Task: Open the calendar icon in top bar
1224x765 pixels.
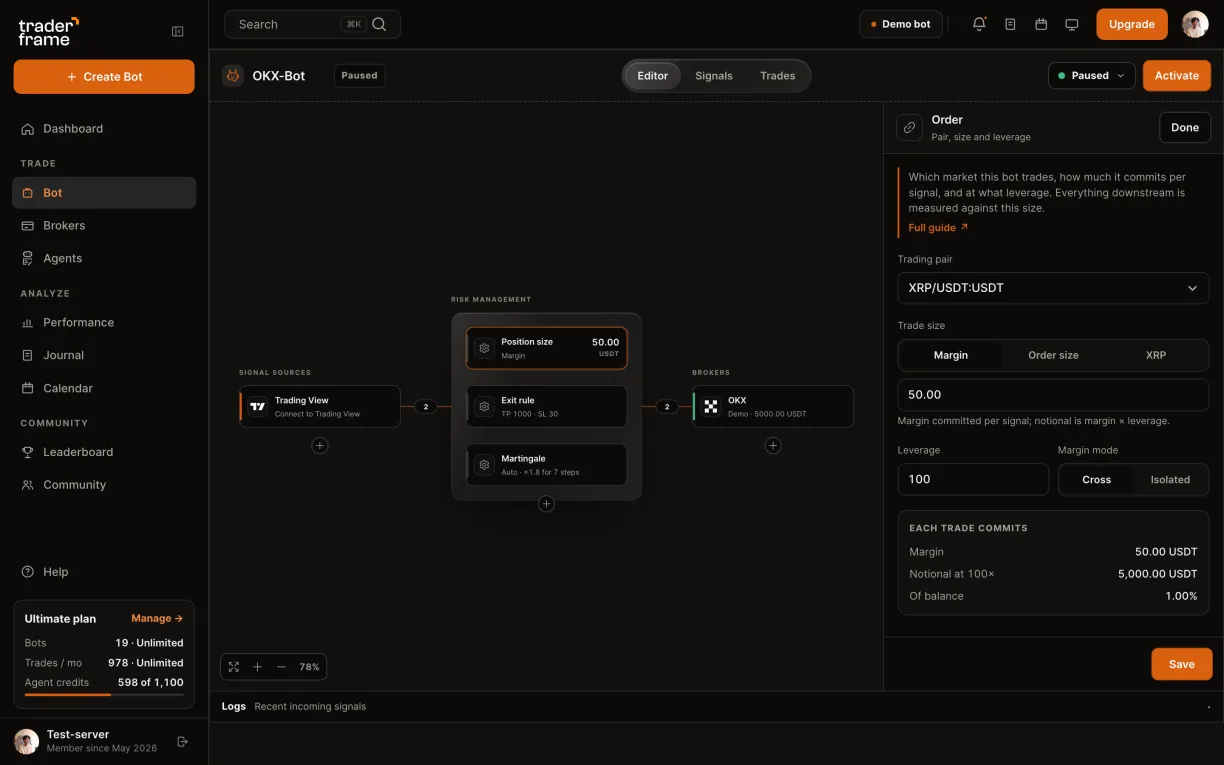Action: point(1041,24)
